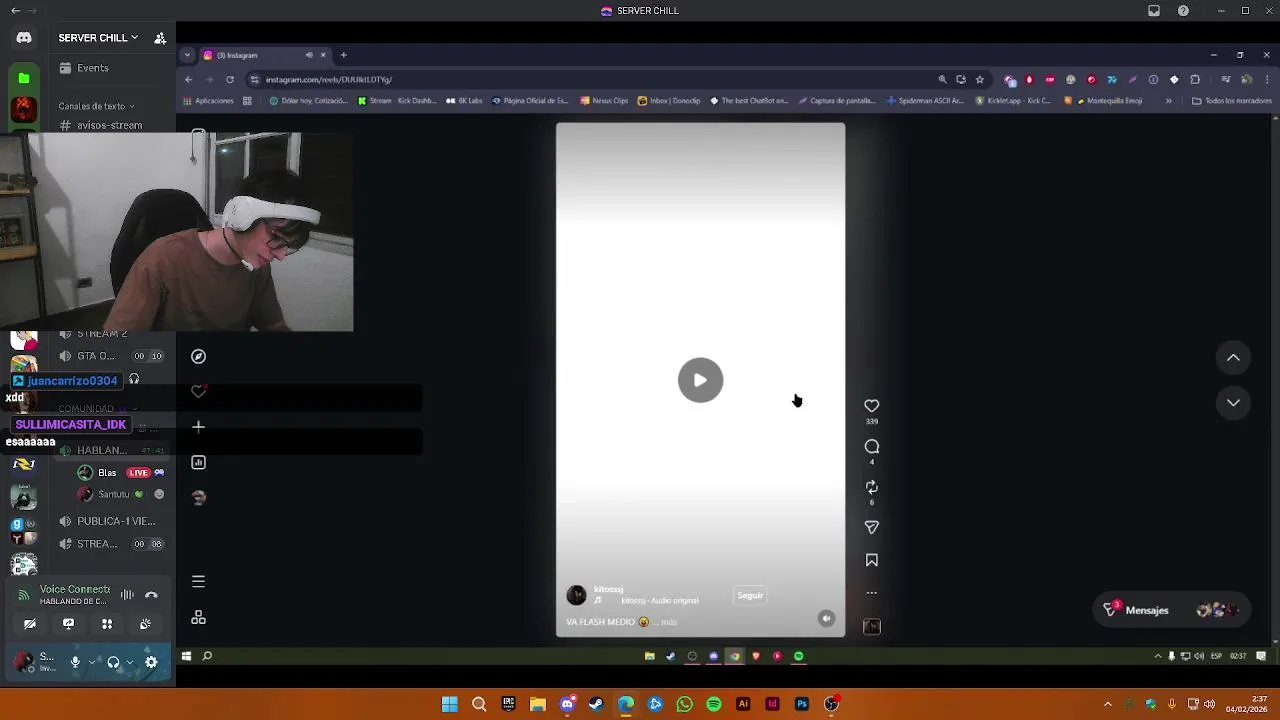The image size is (1280, 720).
Task: Share the reel via send icon
Action: click(x=872, y=527)
